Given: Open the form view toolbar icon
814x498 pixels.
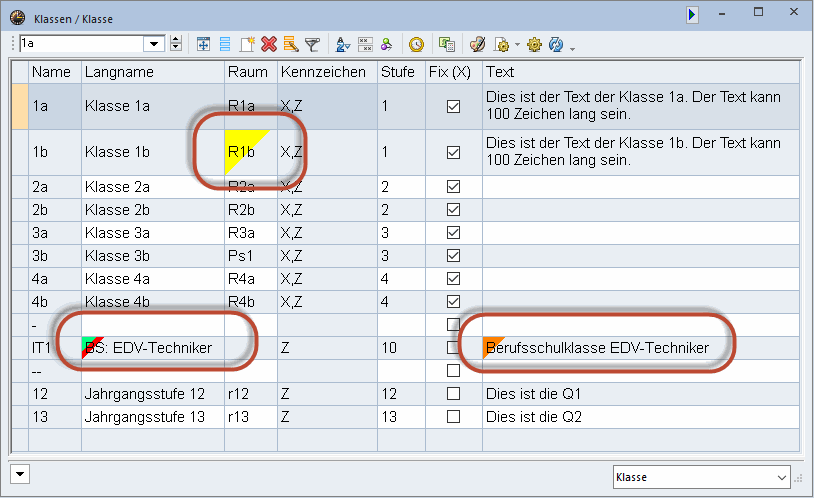Looking at the screenshot, I should coord(204,44).
